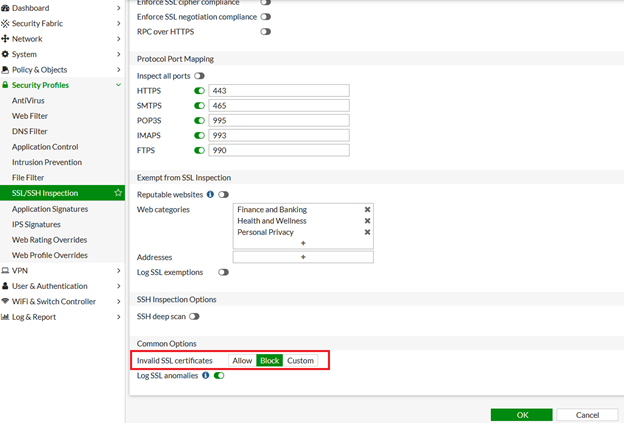The height and width of the screenshot is (423, 624).
Task: Click the VPN laptop icon
Action: [x=5, y=271]
